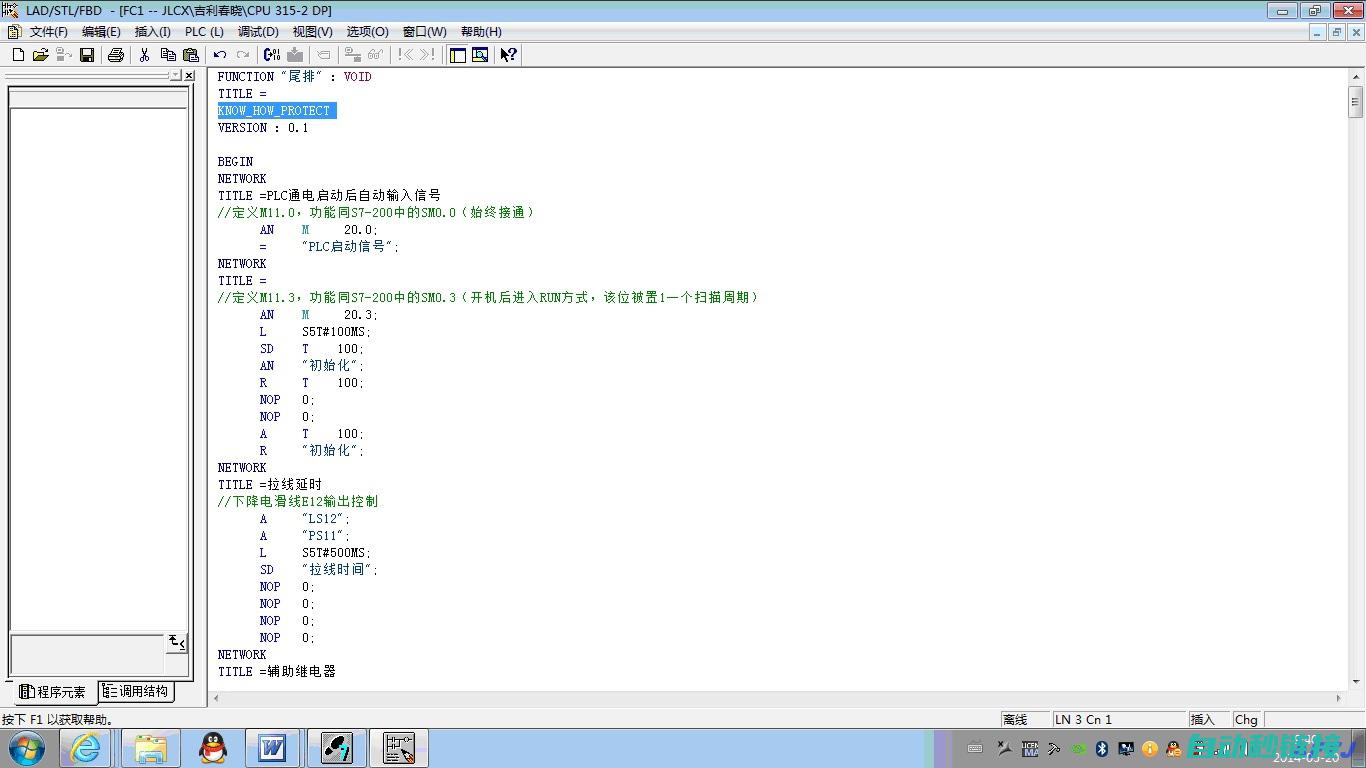The height and width of the screenshot is (768, 1366).
Task: Open the 帮助(H) menu
Action: click(x=481, y=32)
